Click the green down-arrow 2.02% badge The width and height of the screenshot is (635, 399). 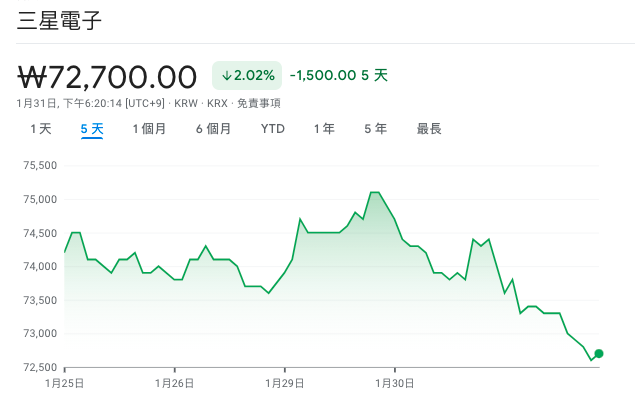[x=247, y=75]
